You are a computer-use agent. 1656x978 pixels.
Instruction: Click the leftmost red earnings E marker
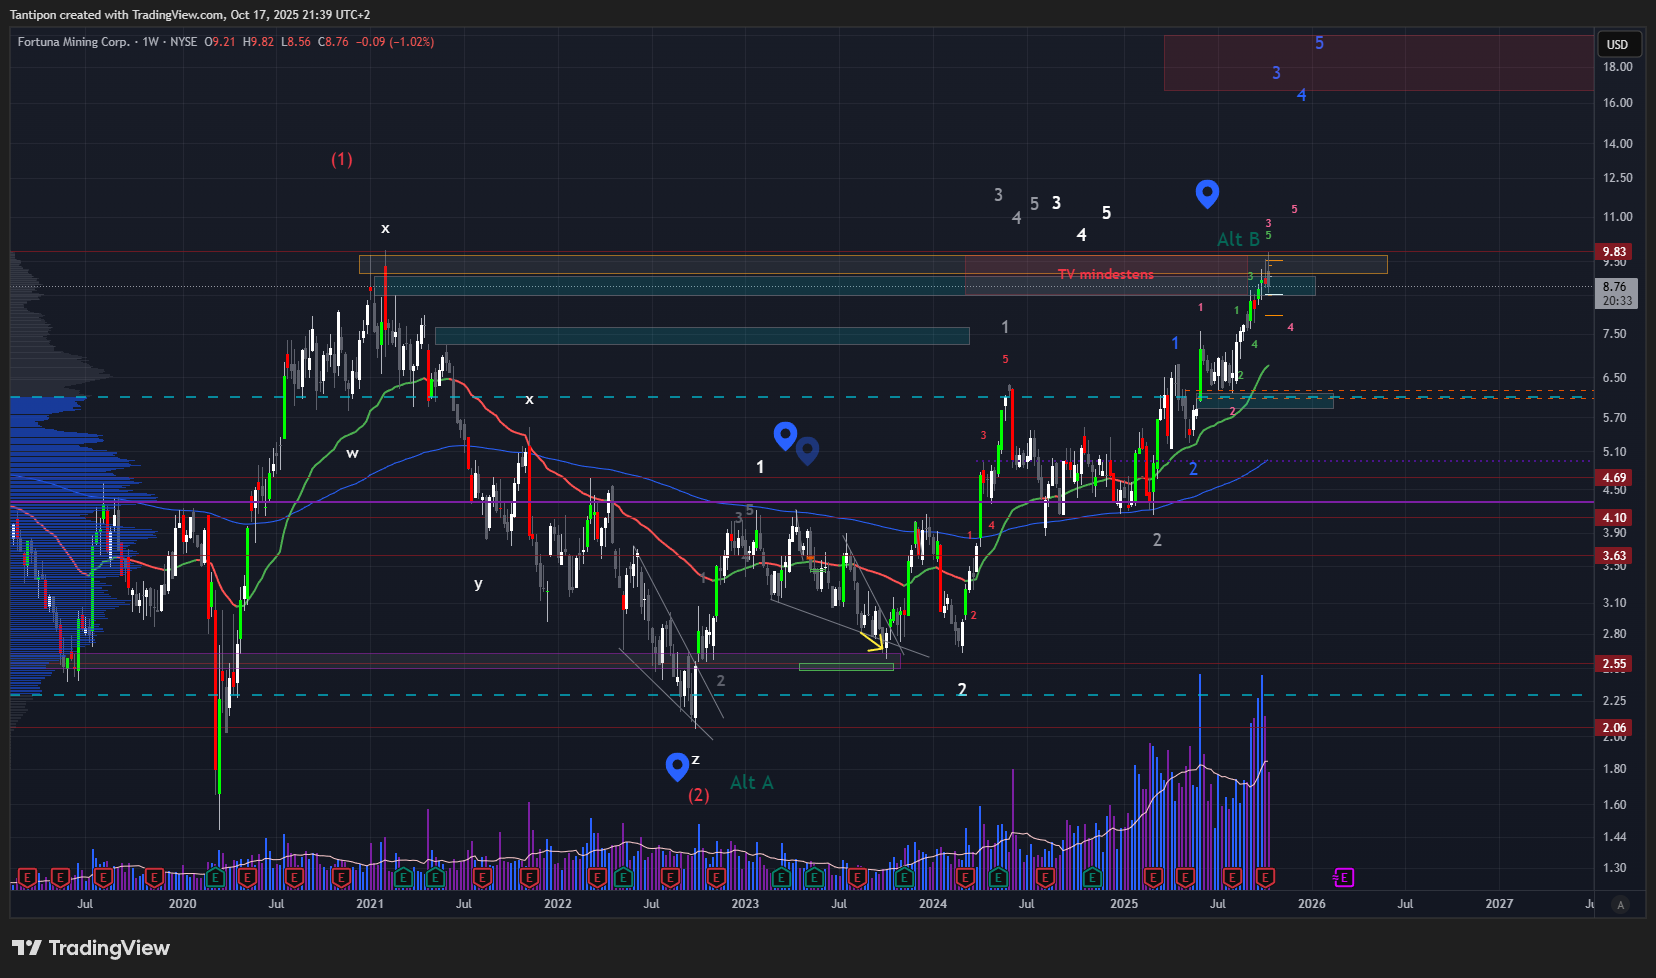[28, 877]
